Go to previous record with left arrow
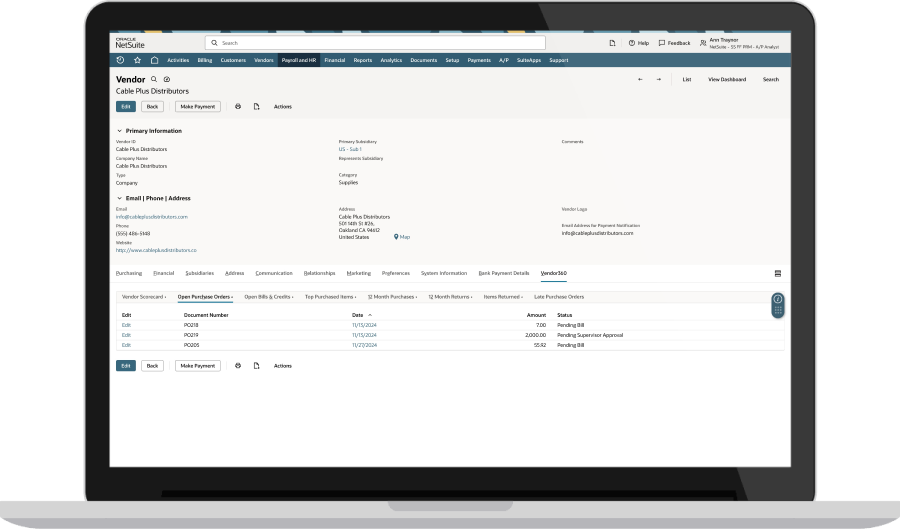Screen dimensions: 900x529 click(x=640, y=79)
